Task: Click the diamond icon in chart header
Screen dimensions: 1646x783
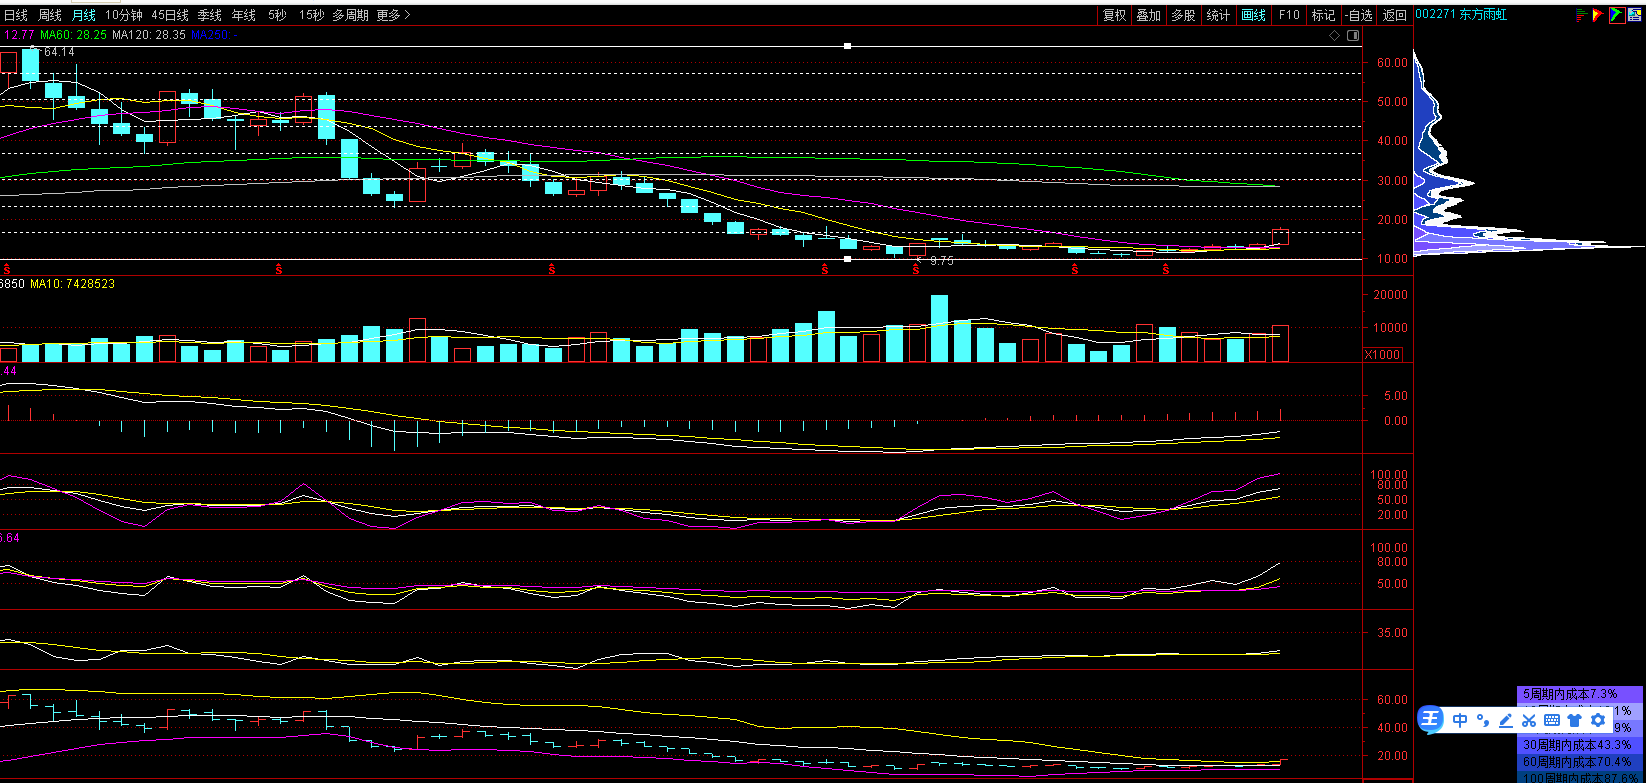Action: point(1334,35)
